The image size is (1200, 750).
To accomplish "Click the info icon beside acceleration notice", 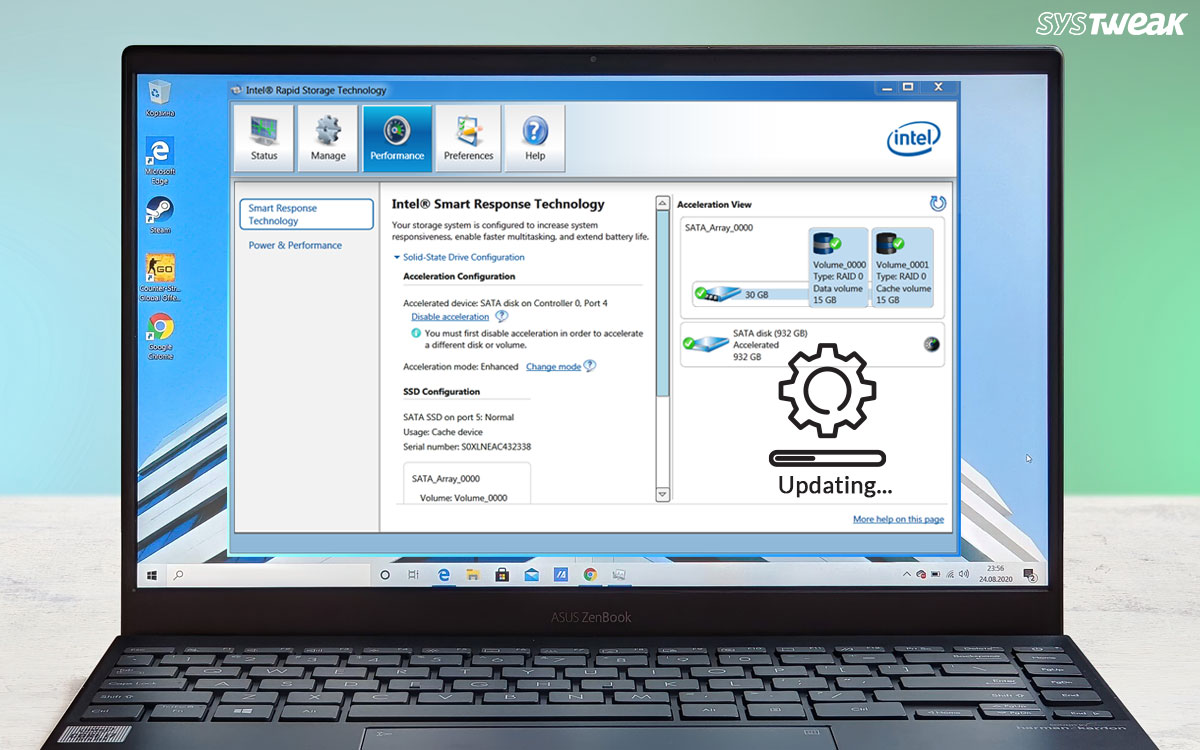I will [416, 333].
